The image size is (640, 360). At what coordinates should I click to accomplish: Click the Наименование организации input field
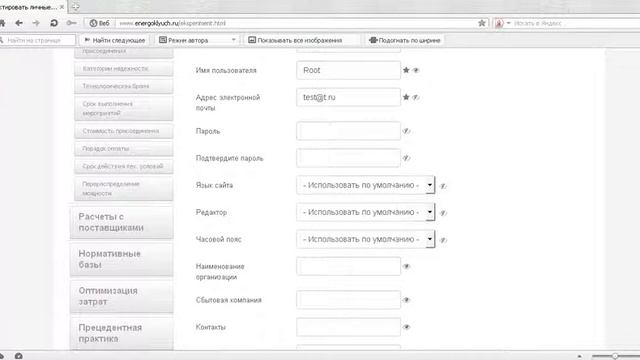point(349,266)
